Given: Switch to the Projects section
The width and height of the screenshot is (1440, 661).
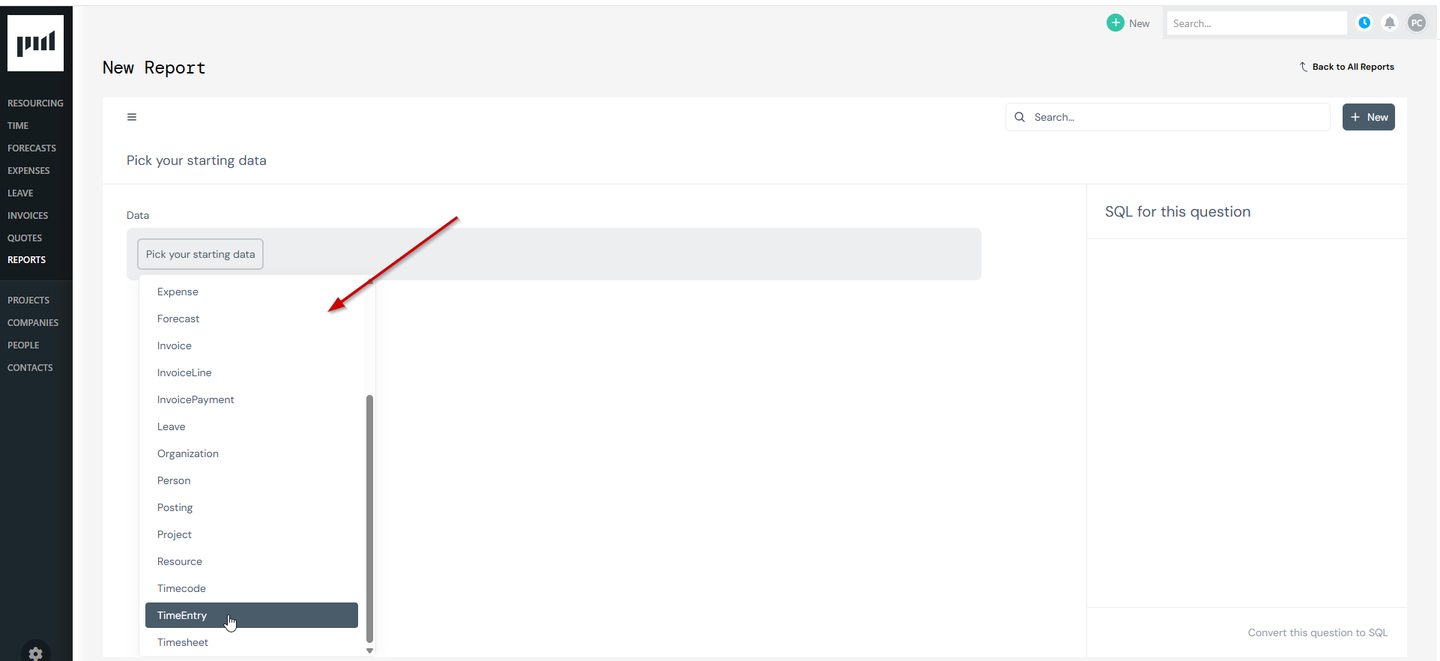Looking at the screenshot, I should (28, 300).
